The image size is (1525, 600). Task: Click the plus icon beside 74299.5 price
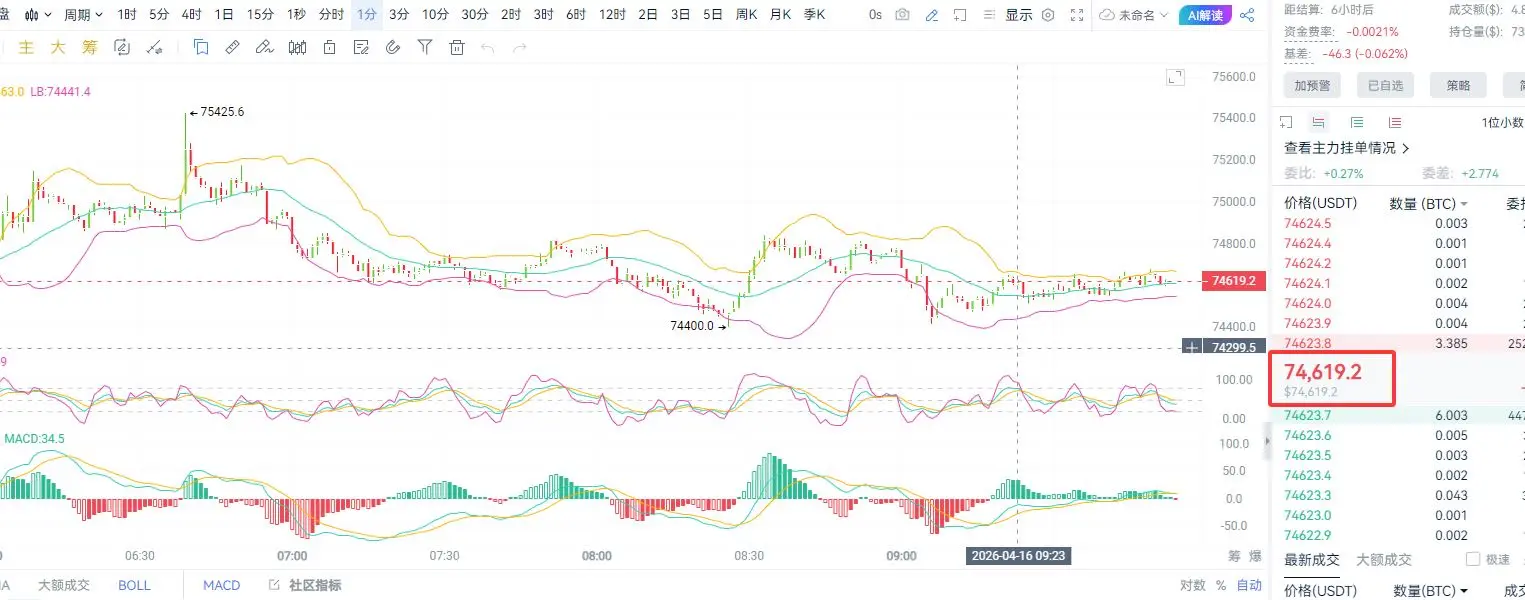point(1192,347)
